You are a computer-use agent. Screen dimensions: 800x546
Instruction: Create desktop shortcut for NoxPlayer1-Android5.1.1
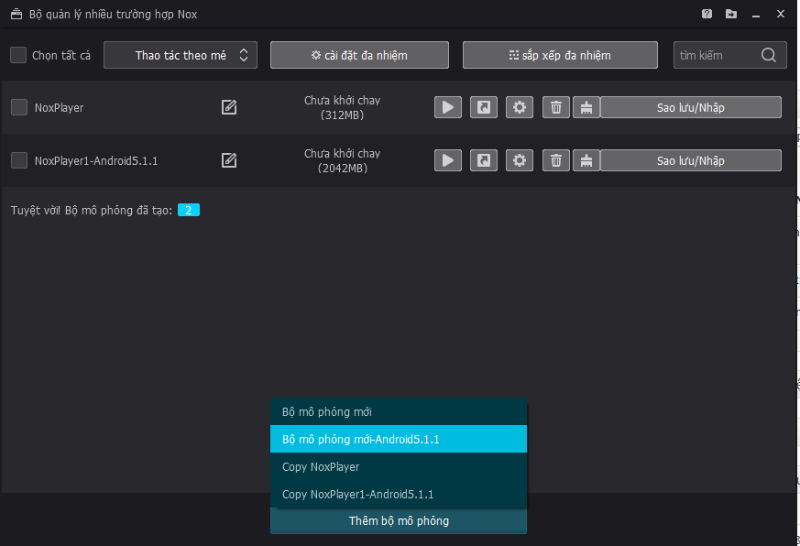484,160
